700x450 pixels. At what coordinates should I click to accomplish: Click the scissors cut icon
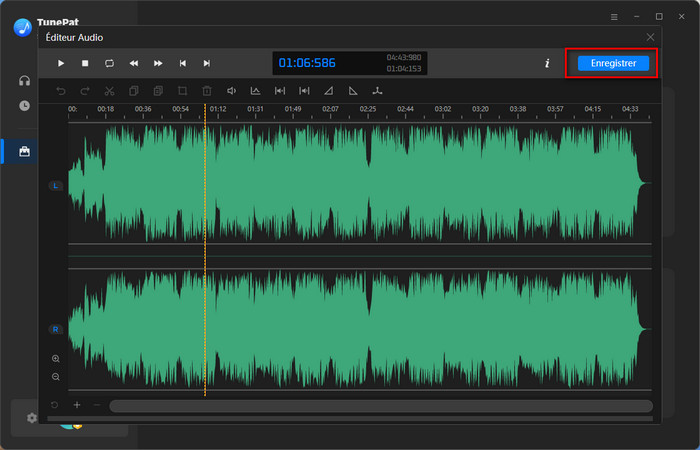110,91
